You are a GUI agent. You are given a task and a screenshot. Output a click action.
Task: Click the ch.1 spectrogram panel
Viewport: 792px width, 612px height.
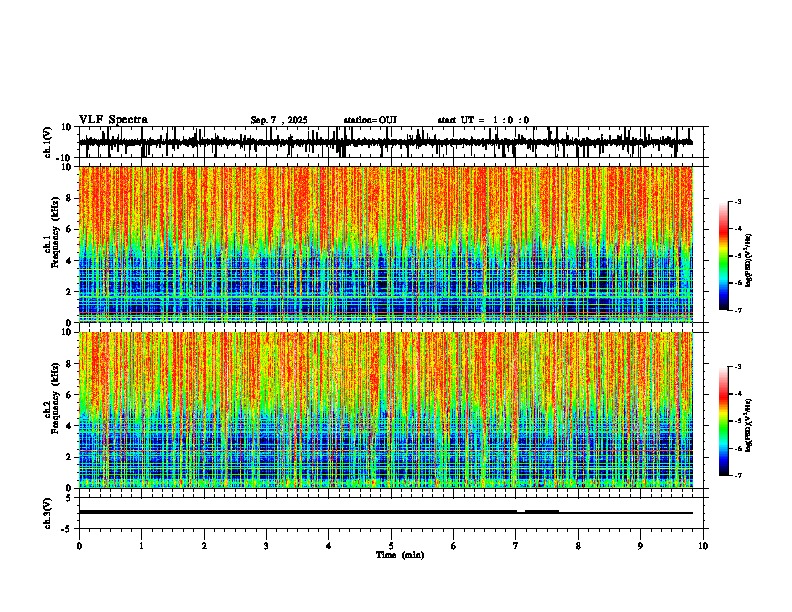[386, 244]
